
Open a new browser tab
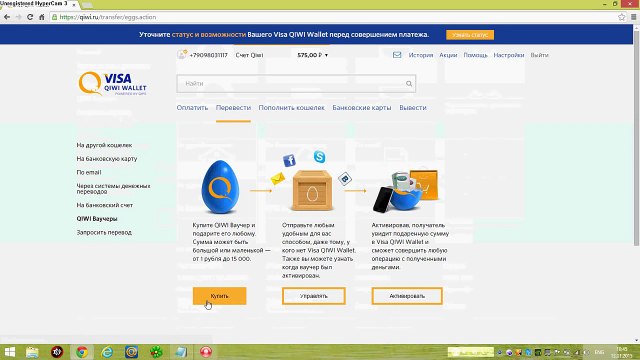click(x=87, y=5)
